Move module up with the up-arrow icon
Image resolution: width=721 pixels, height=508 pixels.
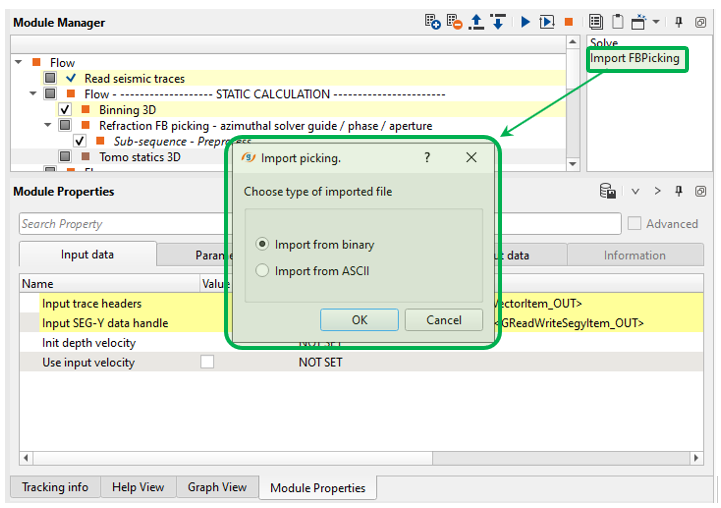click(x=476, y=22)
